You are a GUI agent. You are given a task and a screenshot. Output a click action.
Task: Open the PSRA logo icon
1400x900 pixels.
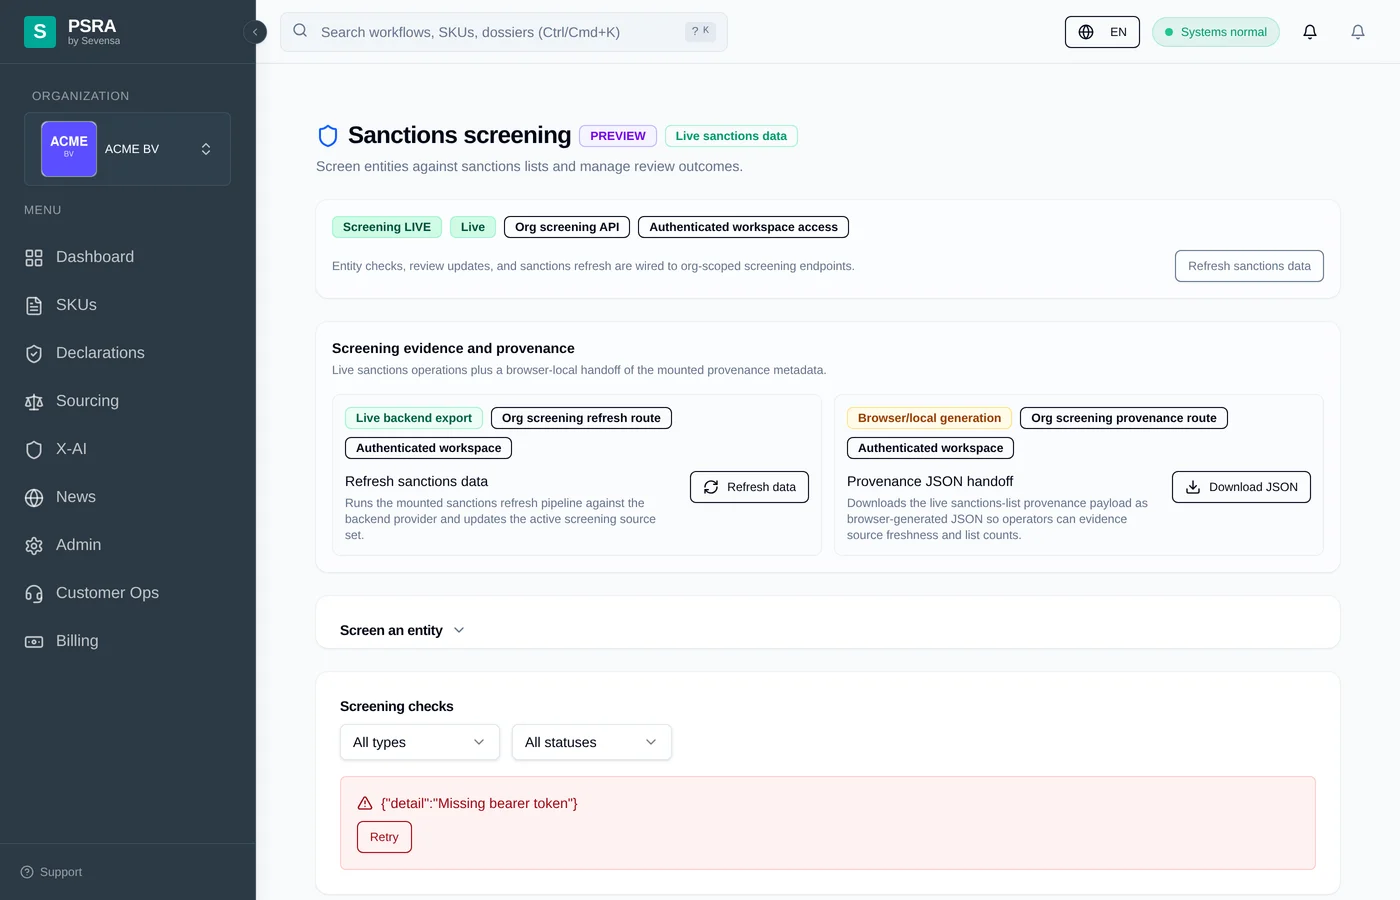click(x=40, y=31)
